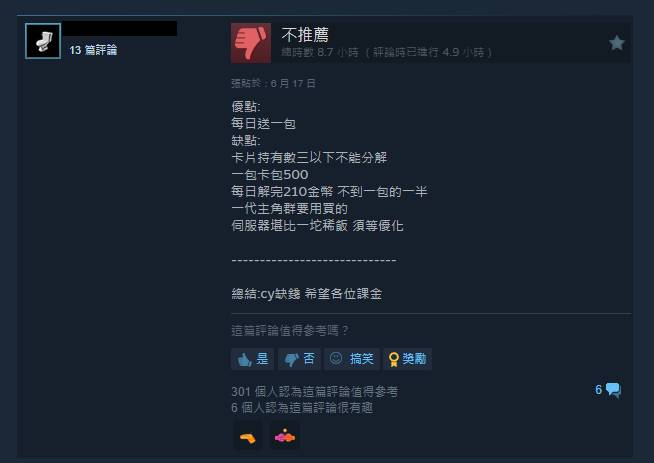Select the pink handshake award icon

[x=285, y=437]
